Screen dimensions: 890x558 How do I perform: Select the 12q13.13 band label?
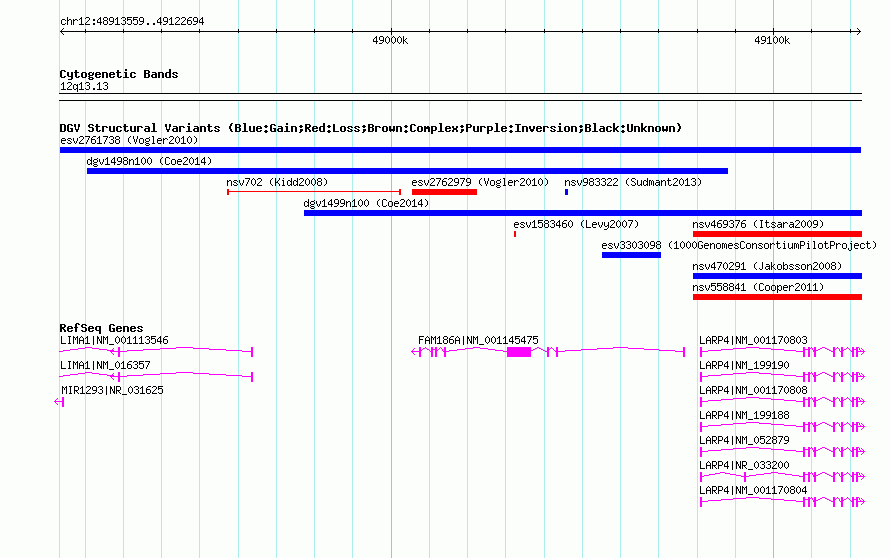tap(84, 86)
